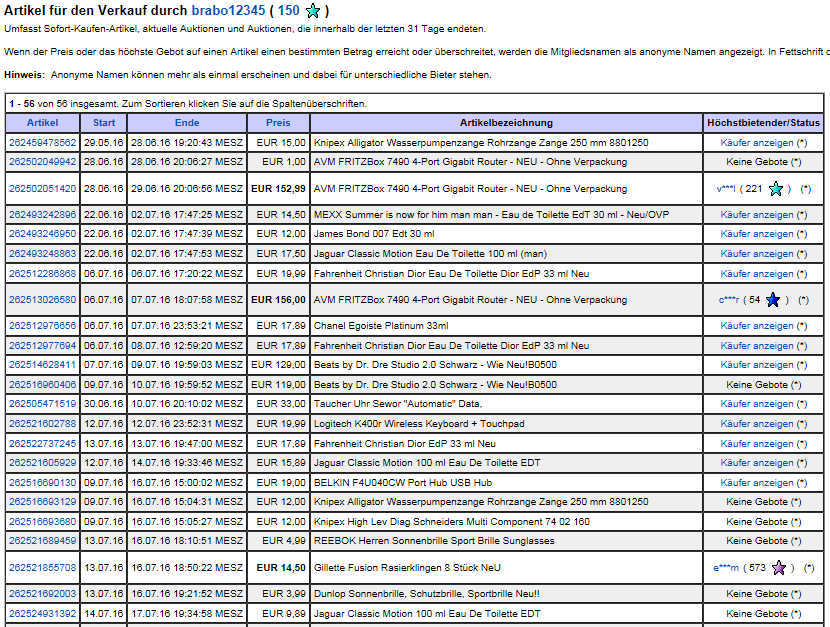The image size is (830, 627).
Task: Click the Höchstbietender/Status column header
Action: [763, 123]
